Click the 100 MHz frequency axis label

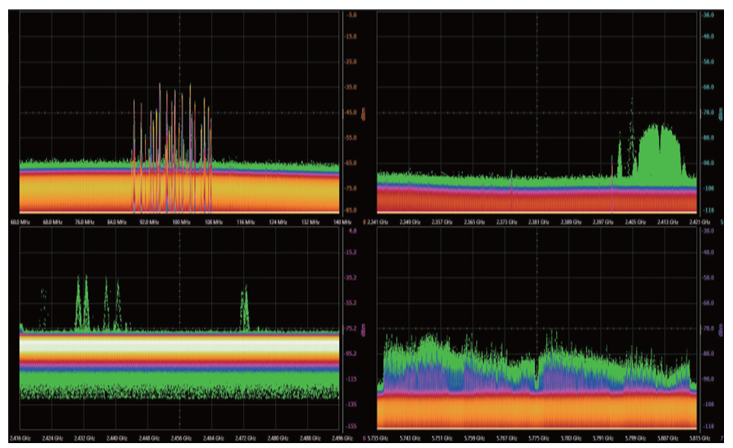coord(181,222)
